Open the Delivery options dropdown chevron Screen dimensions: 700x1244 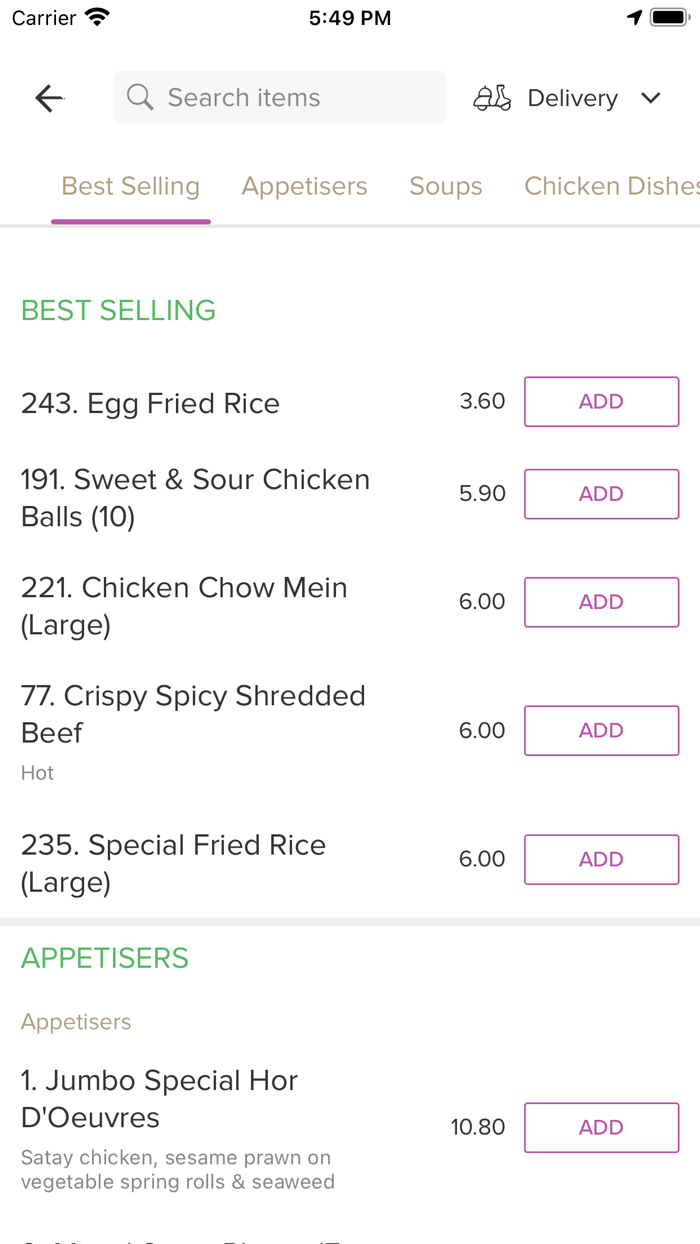(x=650, y=97)
